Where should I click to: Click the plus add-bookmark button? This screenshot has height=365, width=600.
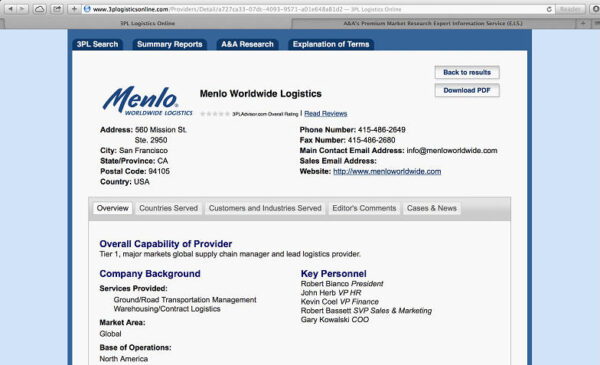(74, 9)
